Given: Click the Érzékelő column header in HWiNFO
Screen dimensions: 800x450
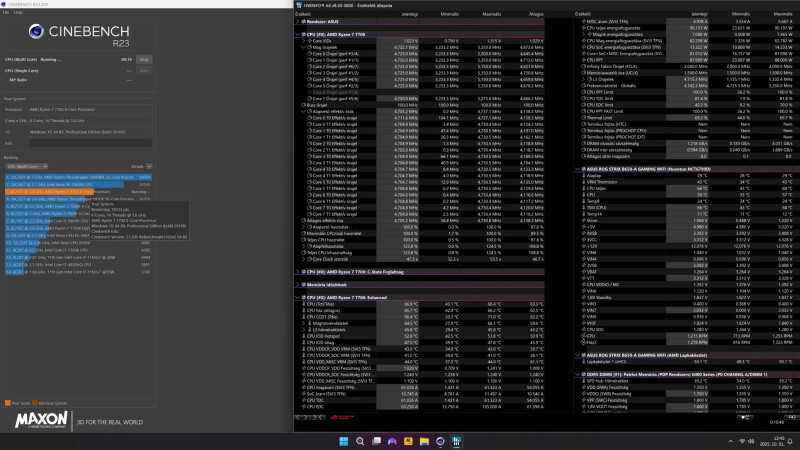Looking at the screenshot, I should (303, 14).
